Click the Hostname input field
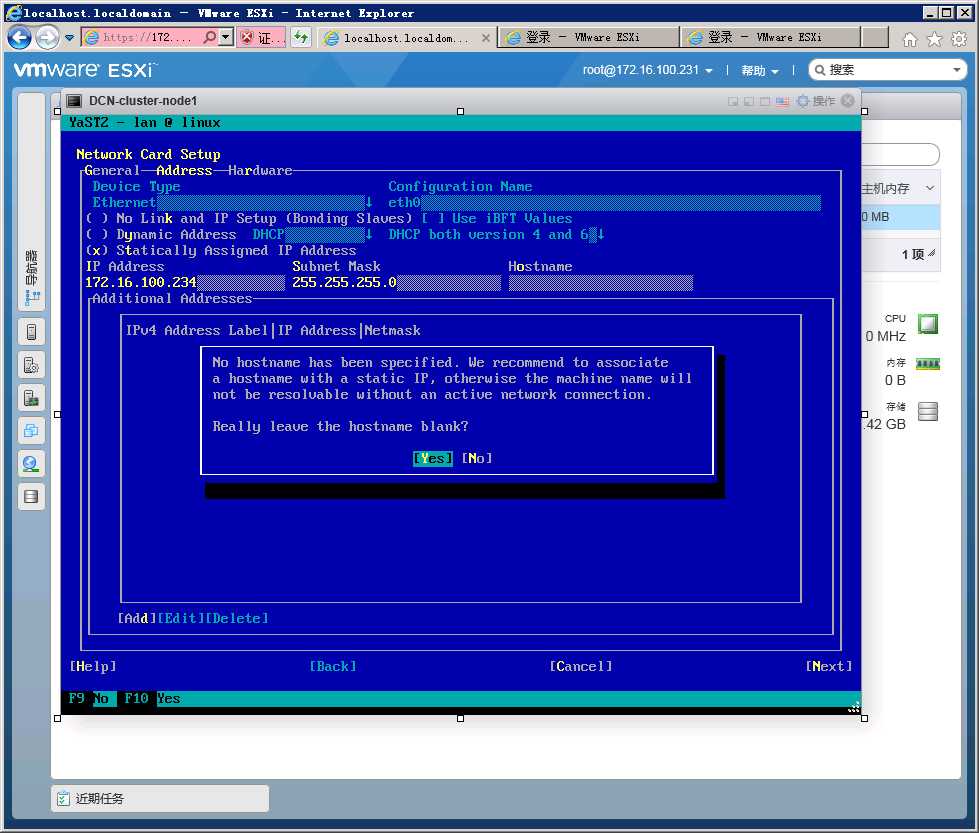The width and height of the screenshot is (979, 833). tap(601, 283)
